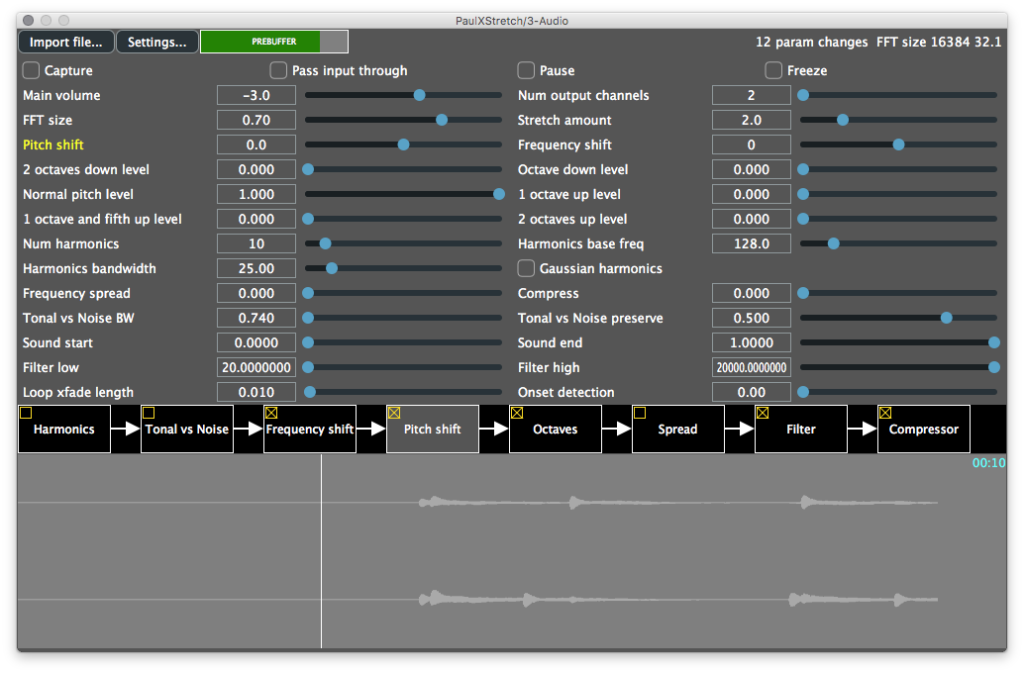The height and width of the screenshot is (673, 1024).
Task: Click the FFT size value field 0.70
Action: pyautogui.click(x=256, y=120)
